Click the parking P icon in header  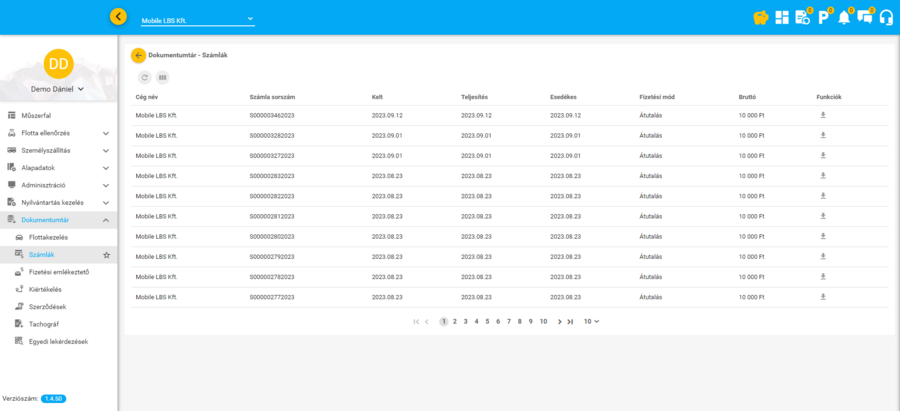[x=823, y=17]
